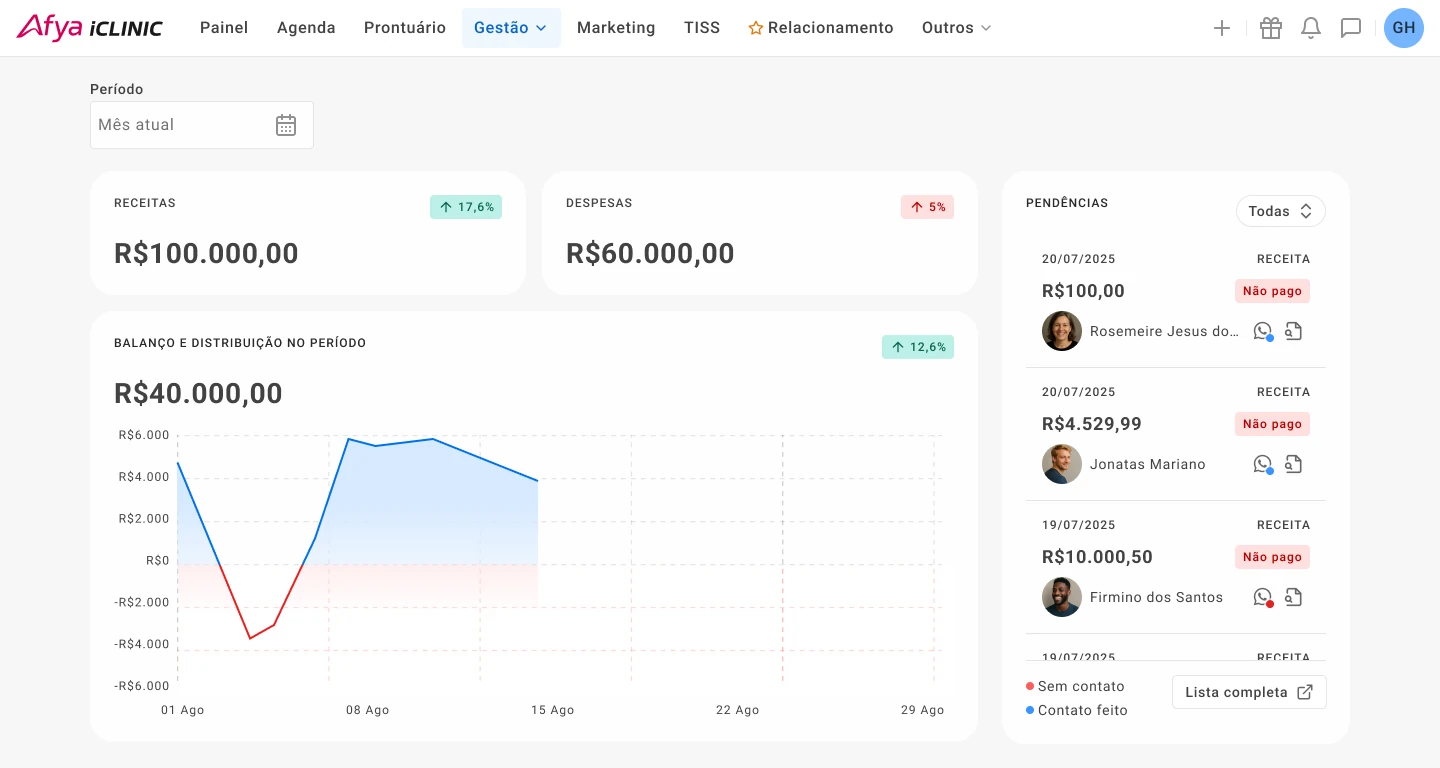Click WhatsApp icon for Rosemeire Jesus
Viewport: 1440px width, 768px height.
point(1263,331)
